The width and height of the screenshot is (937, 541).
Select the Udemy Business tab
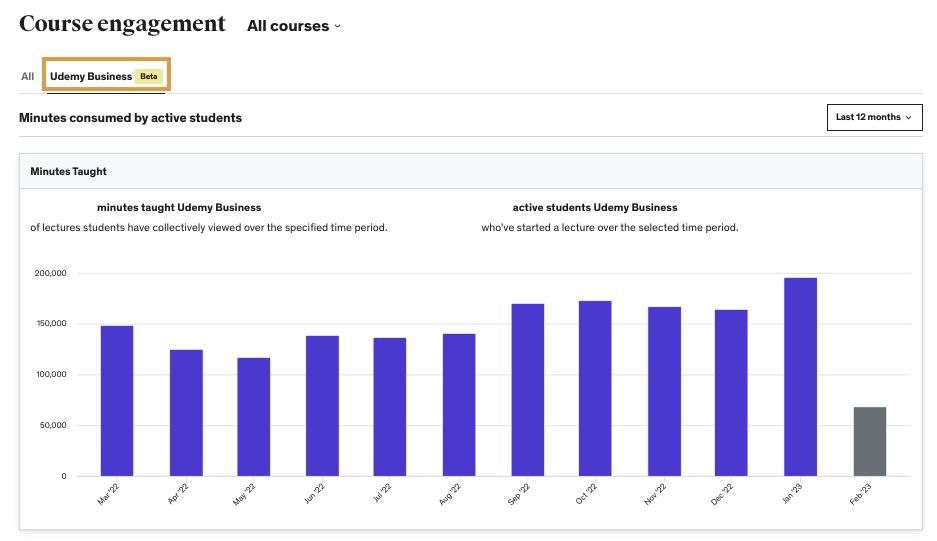point(91,76)
